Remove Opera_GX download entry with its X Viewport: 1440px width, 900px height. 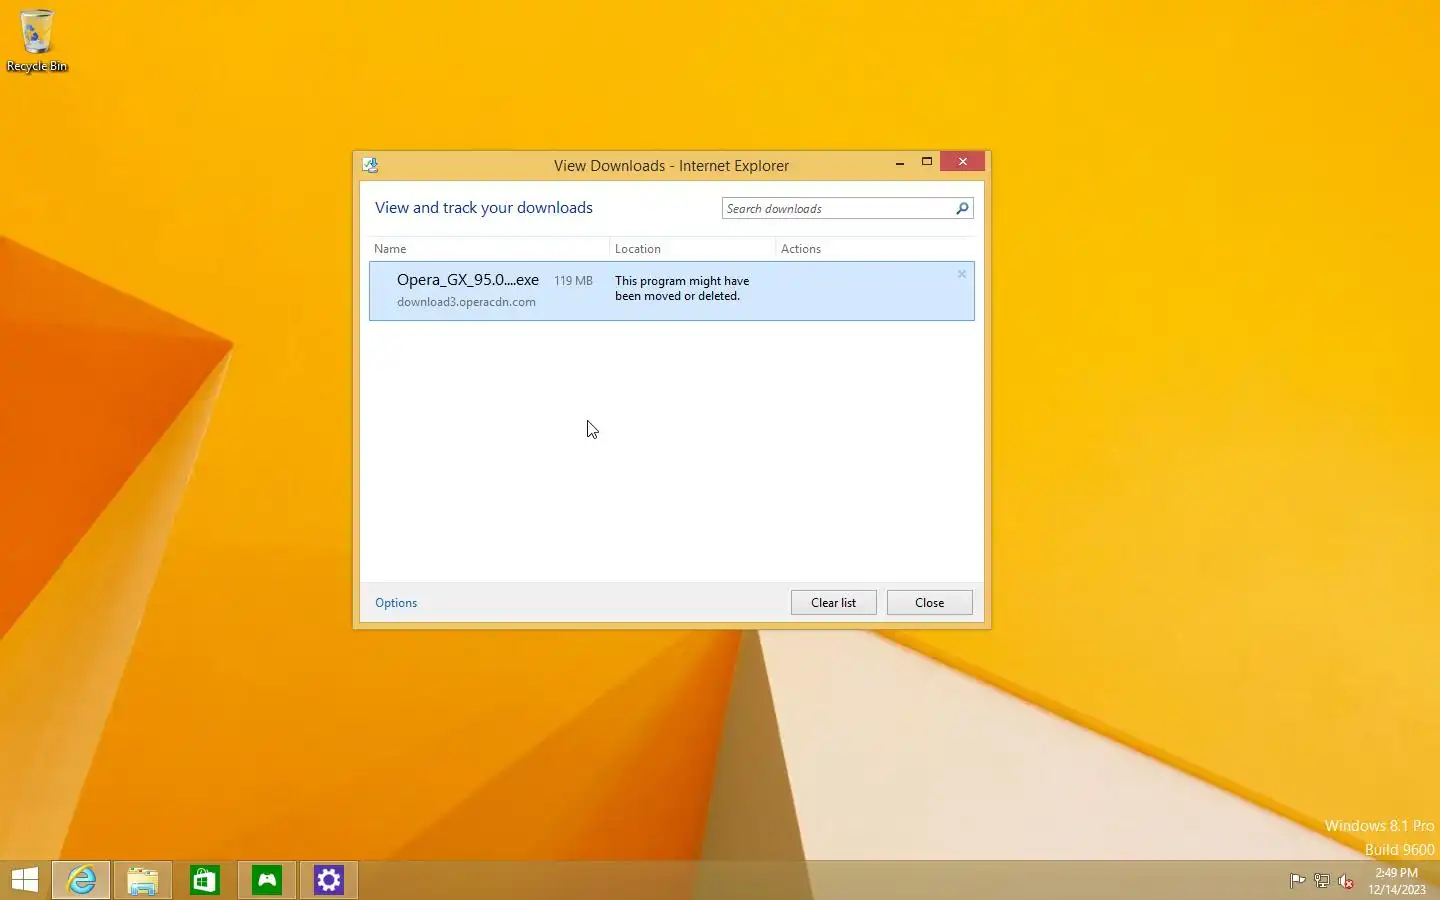pyautogui.click(x=961, y=274)
